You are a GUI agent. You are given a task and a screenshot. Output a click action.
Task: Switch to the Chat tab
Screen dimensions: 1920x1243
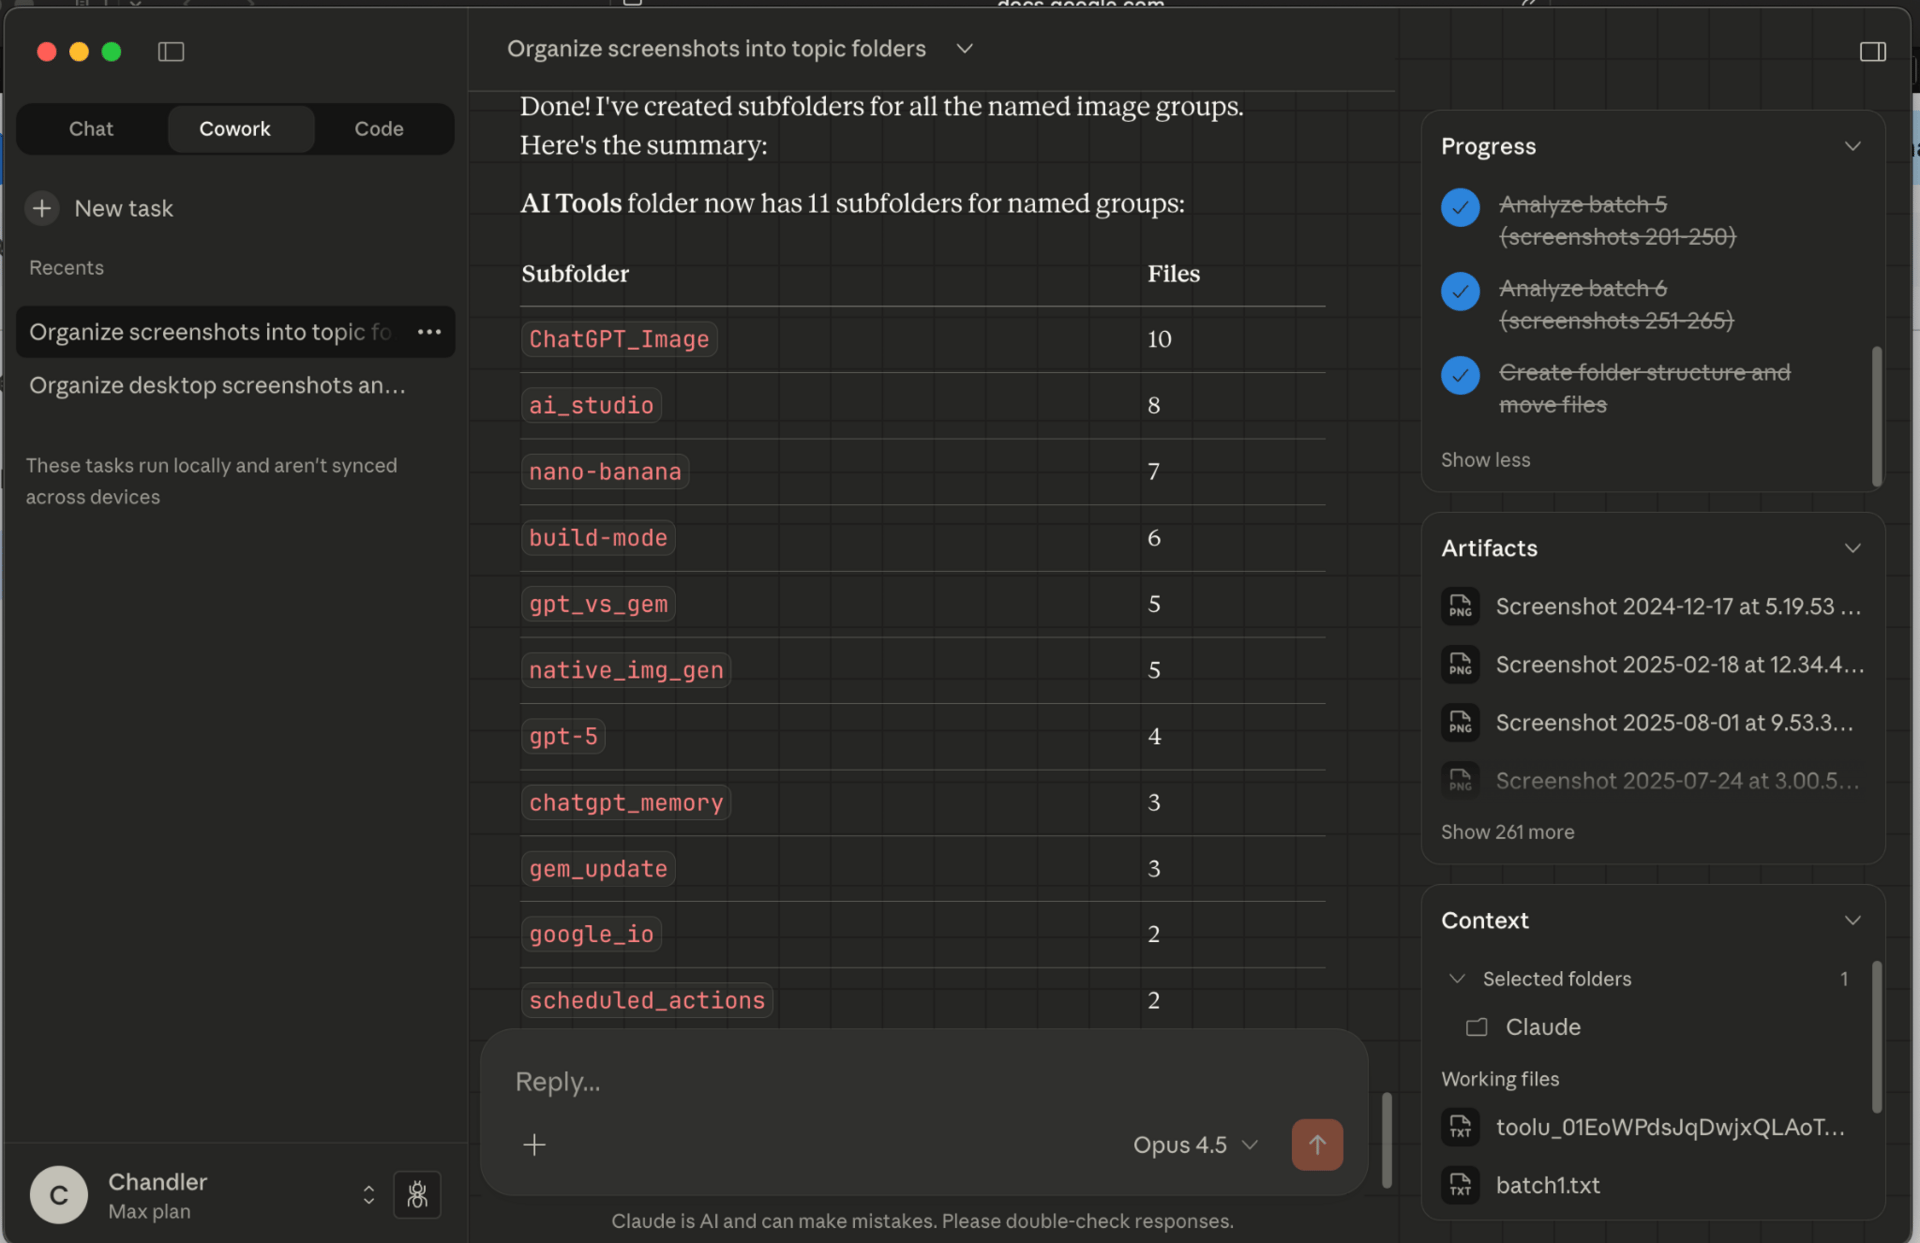coord(91,128)
